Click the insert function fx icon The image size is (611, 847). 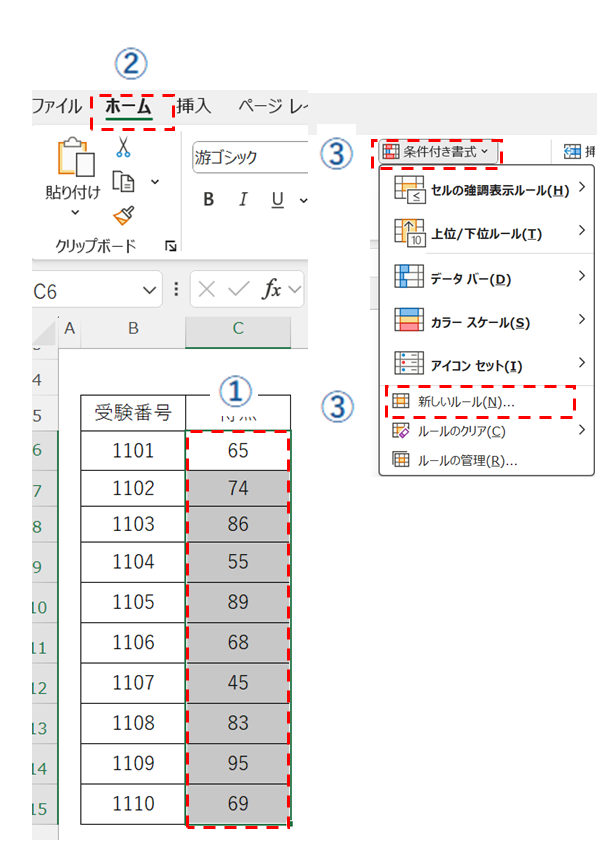click(272, 290)
